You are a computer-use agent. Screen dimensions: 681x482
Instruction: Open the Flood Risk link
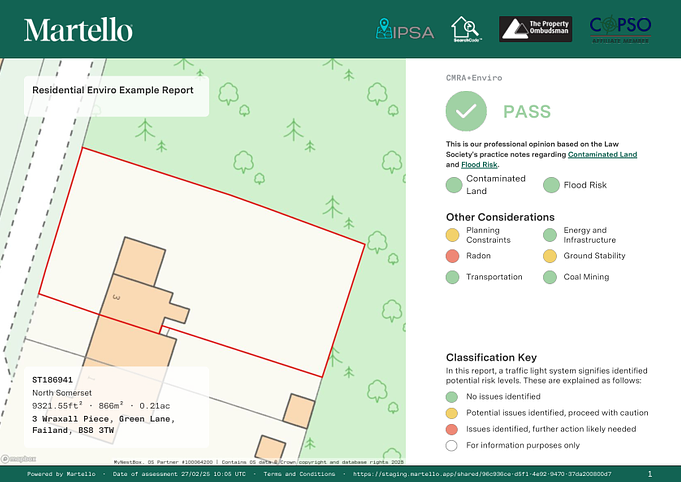pos(479,165)
